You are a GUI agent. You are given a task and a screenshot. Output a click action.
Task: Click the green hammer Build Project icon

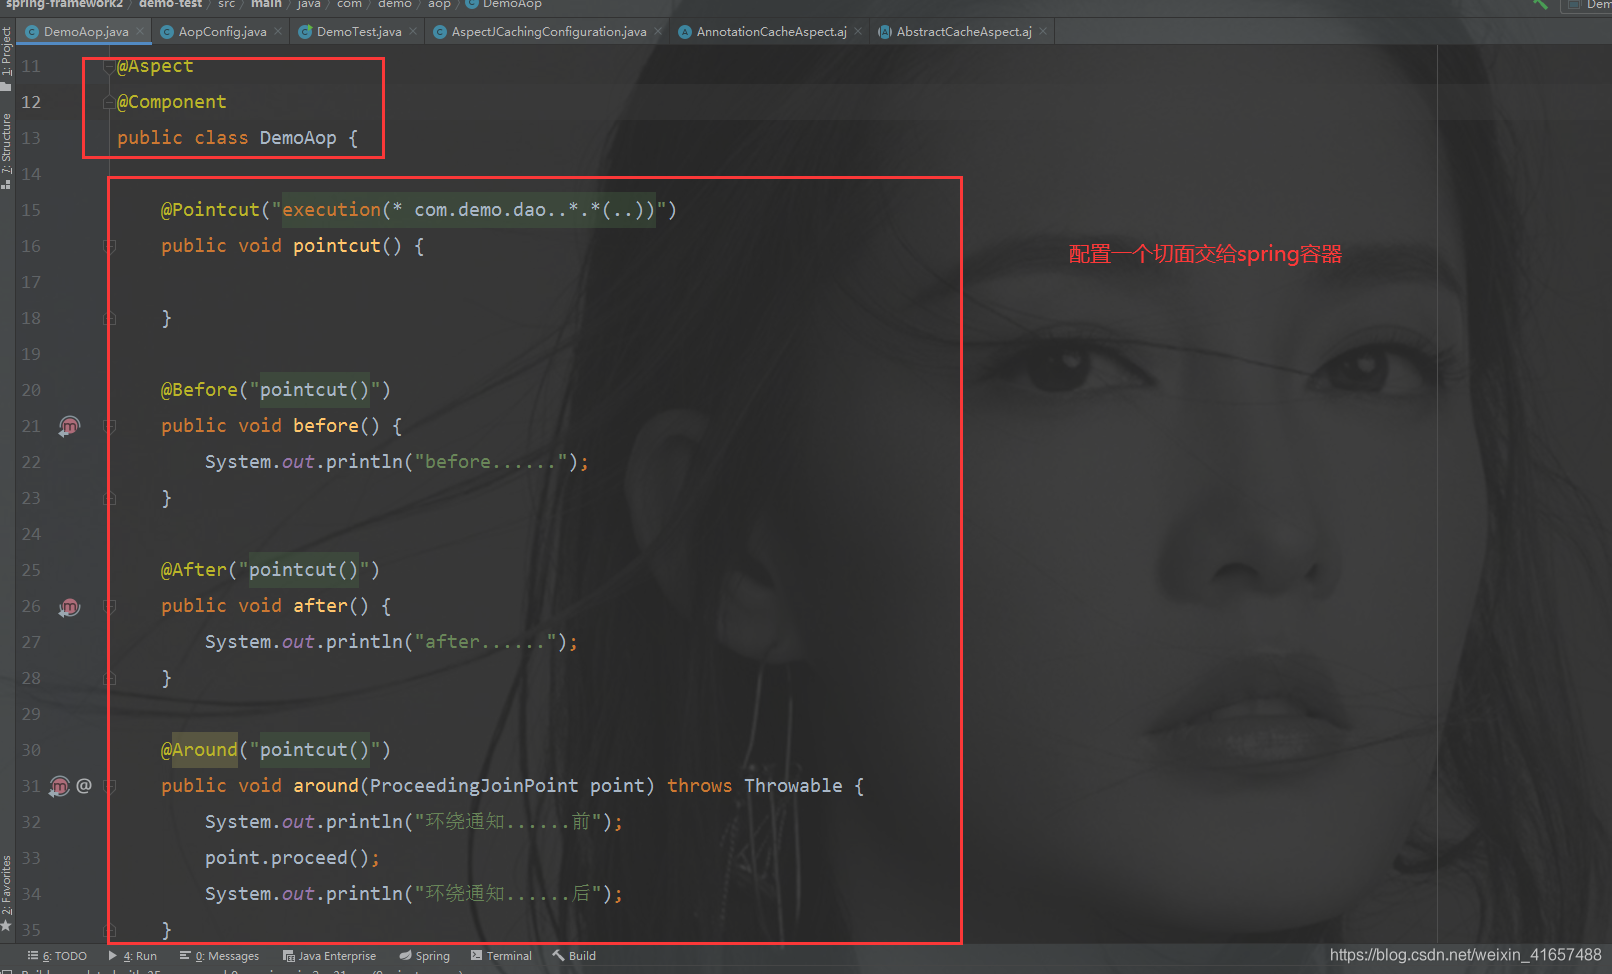[x=1540, y=5]
